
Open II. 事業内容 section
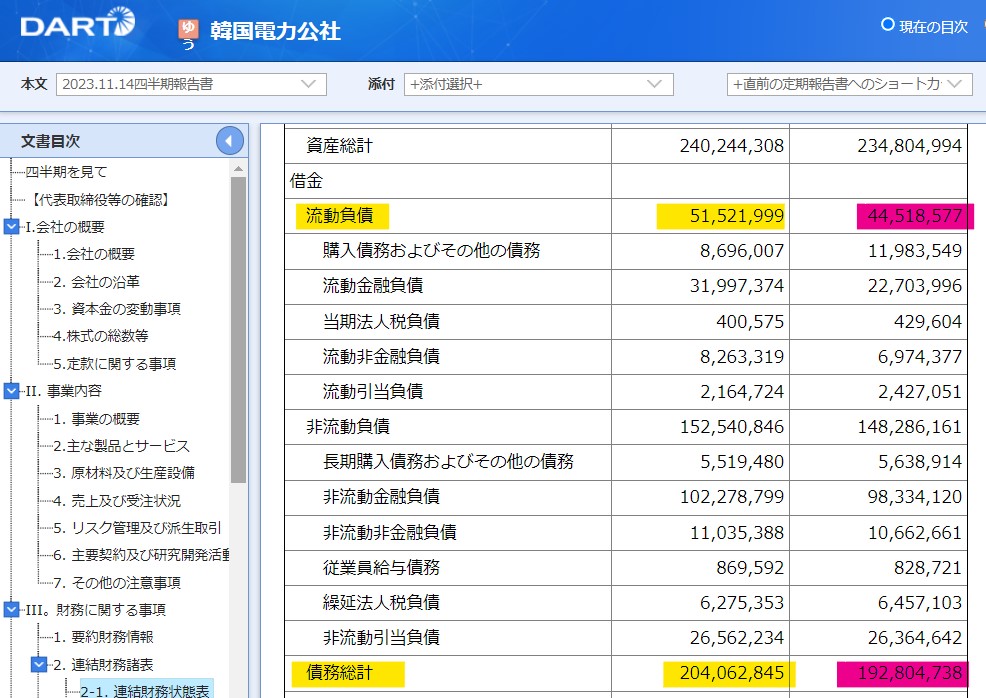(64, 391)
